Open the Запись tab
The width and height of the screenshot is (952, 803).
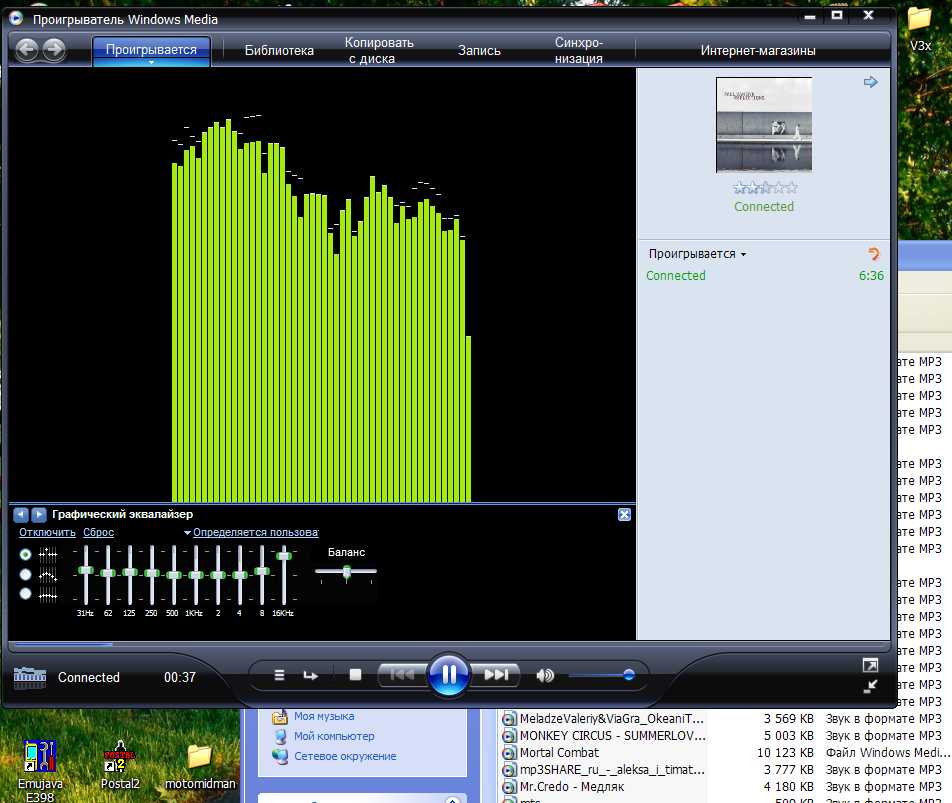(x=479, y=50)
